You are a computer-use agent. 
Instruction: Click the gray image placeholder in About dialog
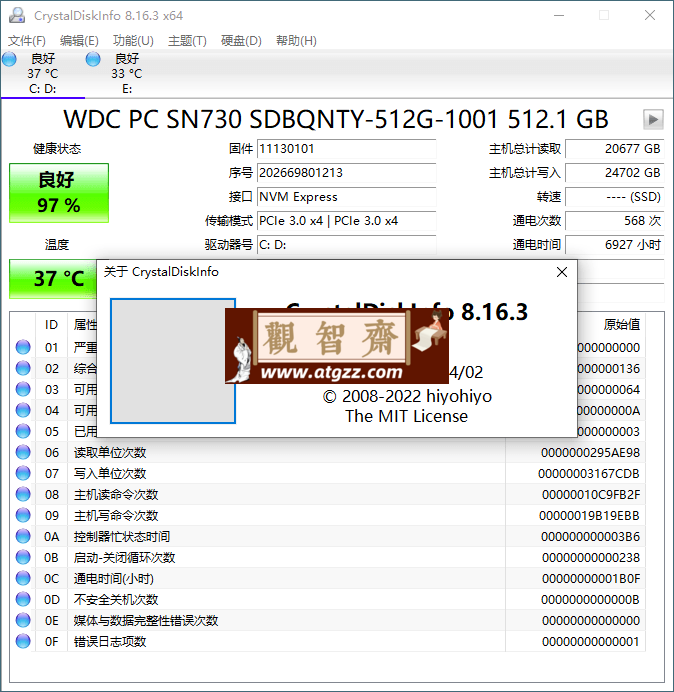click(x=173, y=361)
